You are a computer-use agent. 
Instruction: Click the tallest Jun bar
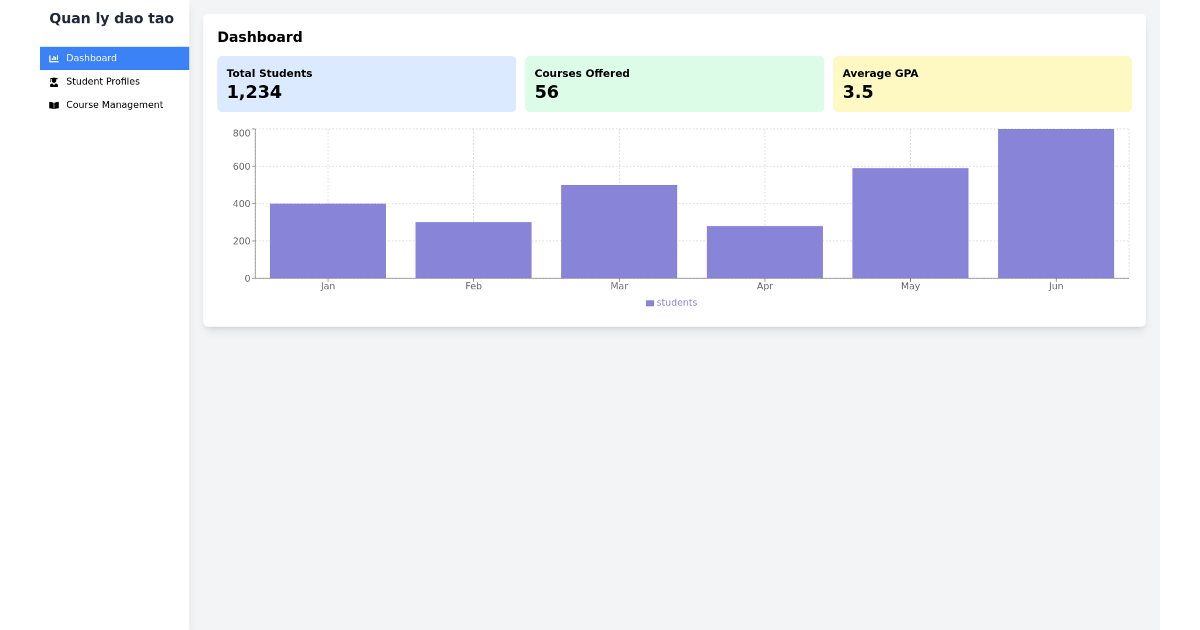tap(1056, 200)
